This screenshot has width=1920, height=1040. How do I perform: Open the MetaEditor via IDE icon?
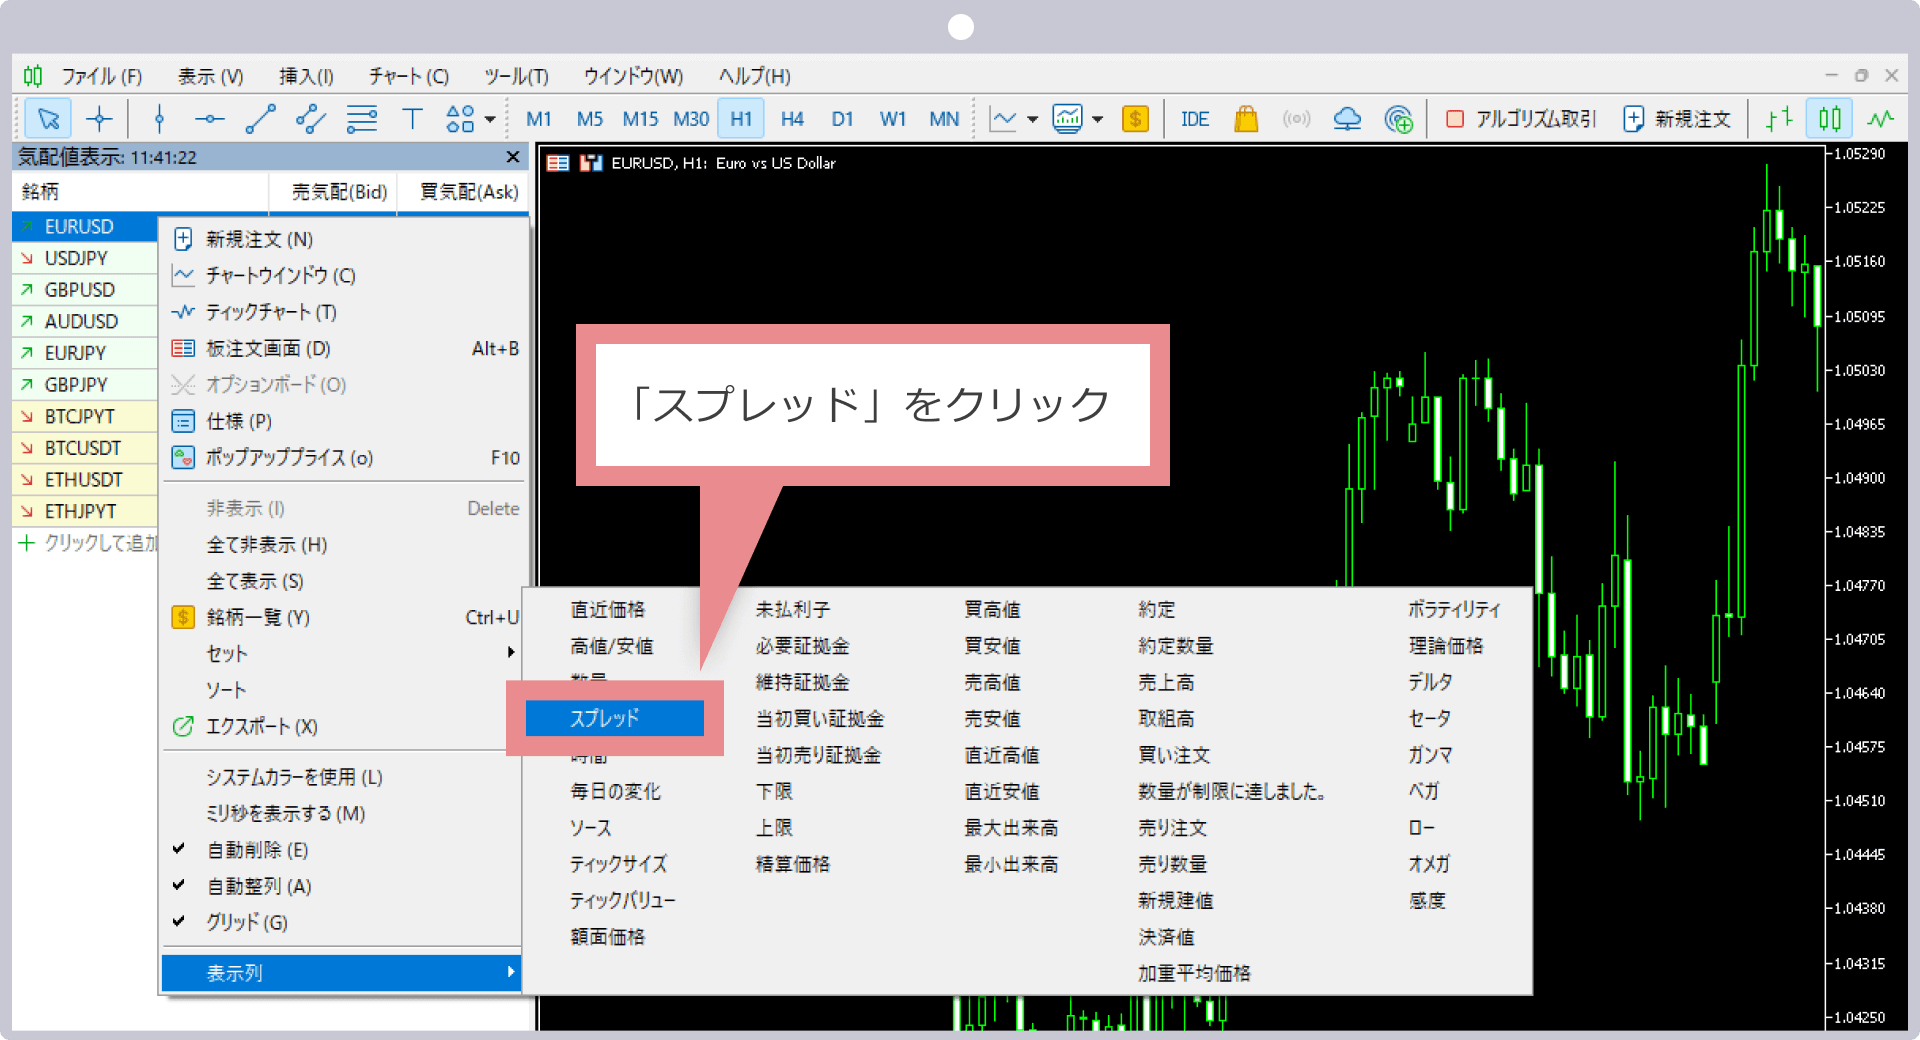tap(1194, 118)
